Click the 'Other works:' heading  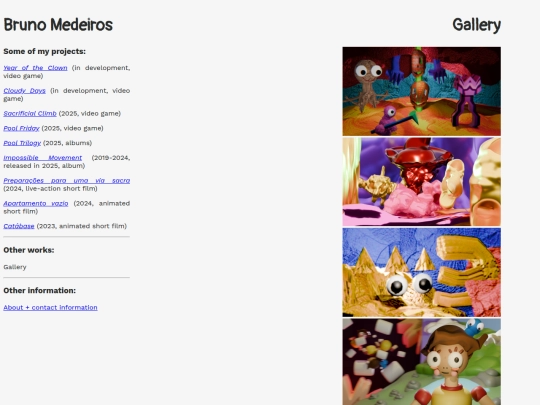[x=29, y=250]
